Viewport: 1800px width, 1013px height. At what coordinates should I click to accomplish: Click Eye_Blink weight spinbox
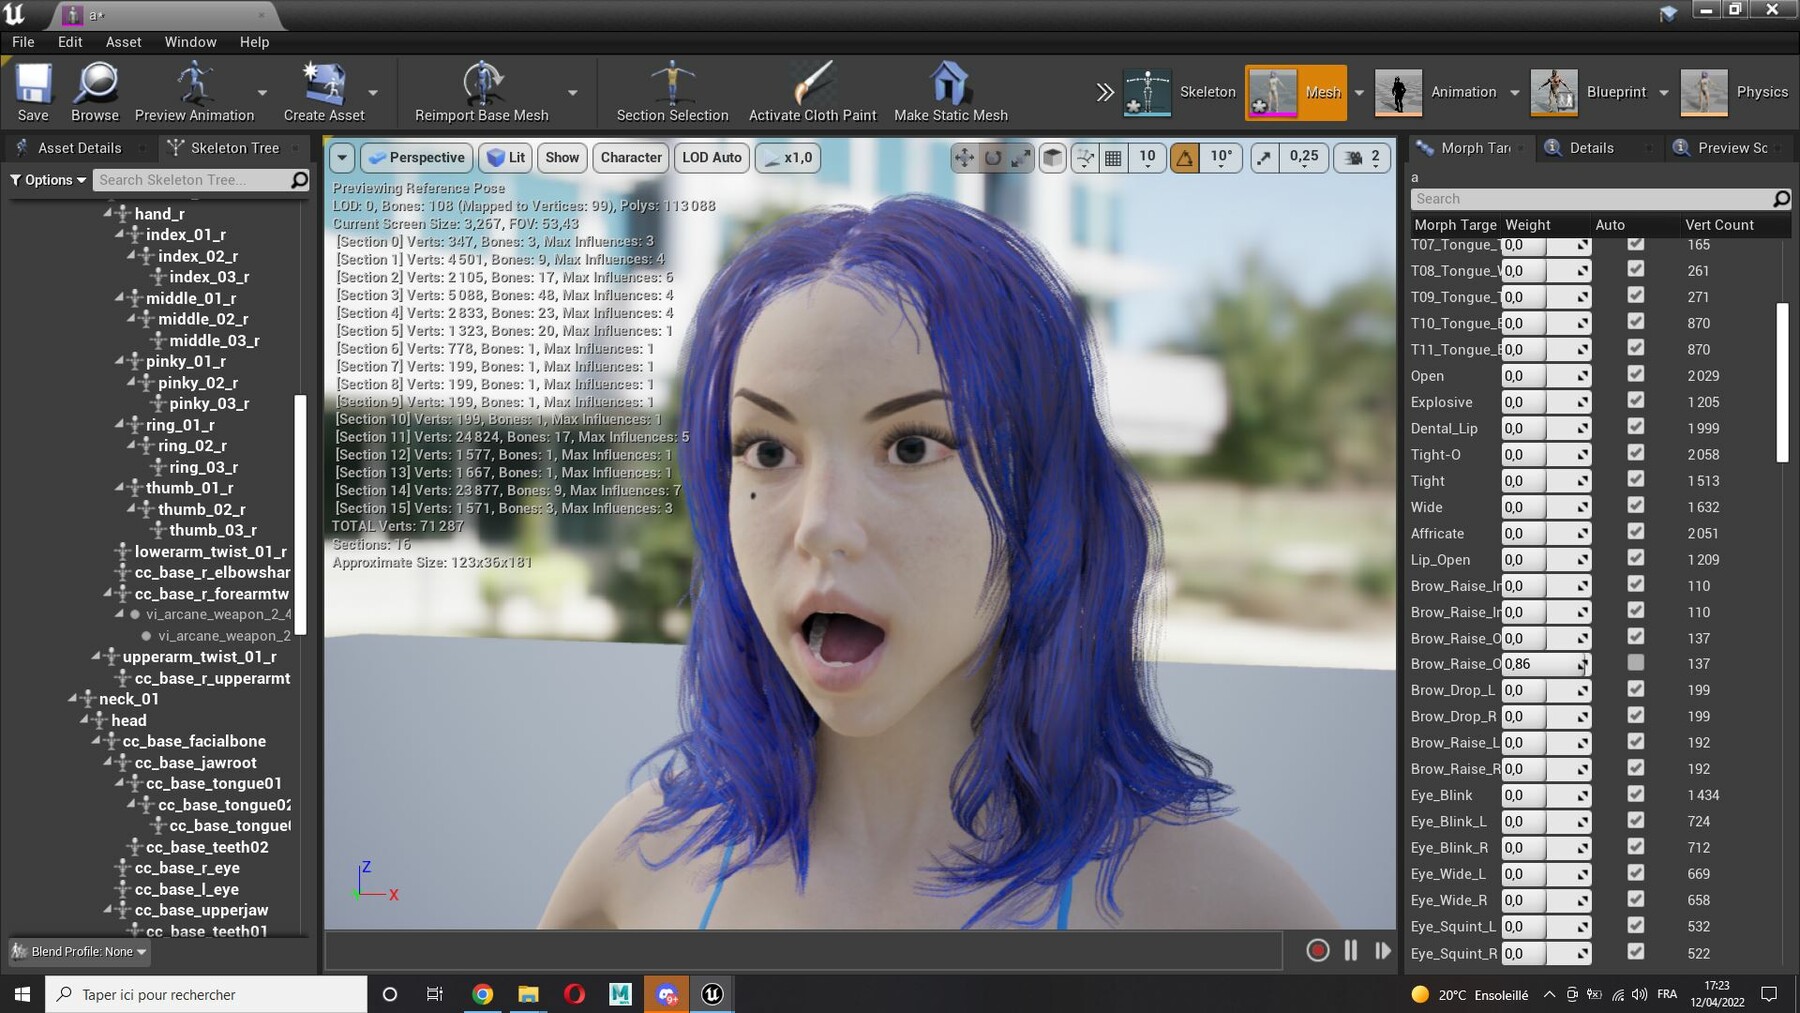(1546, 795)
